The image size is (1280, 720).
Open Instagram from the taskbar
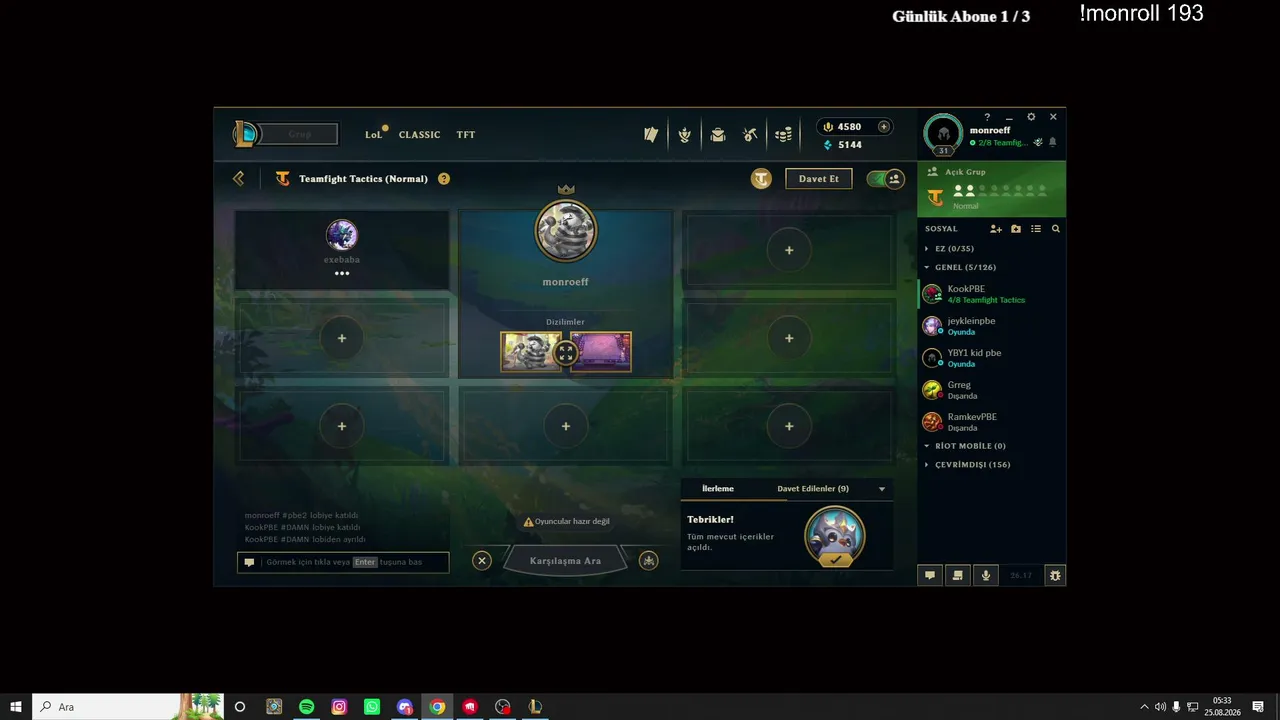tap(339, 707)
